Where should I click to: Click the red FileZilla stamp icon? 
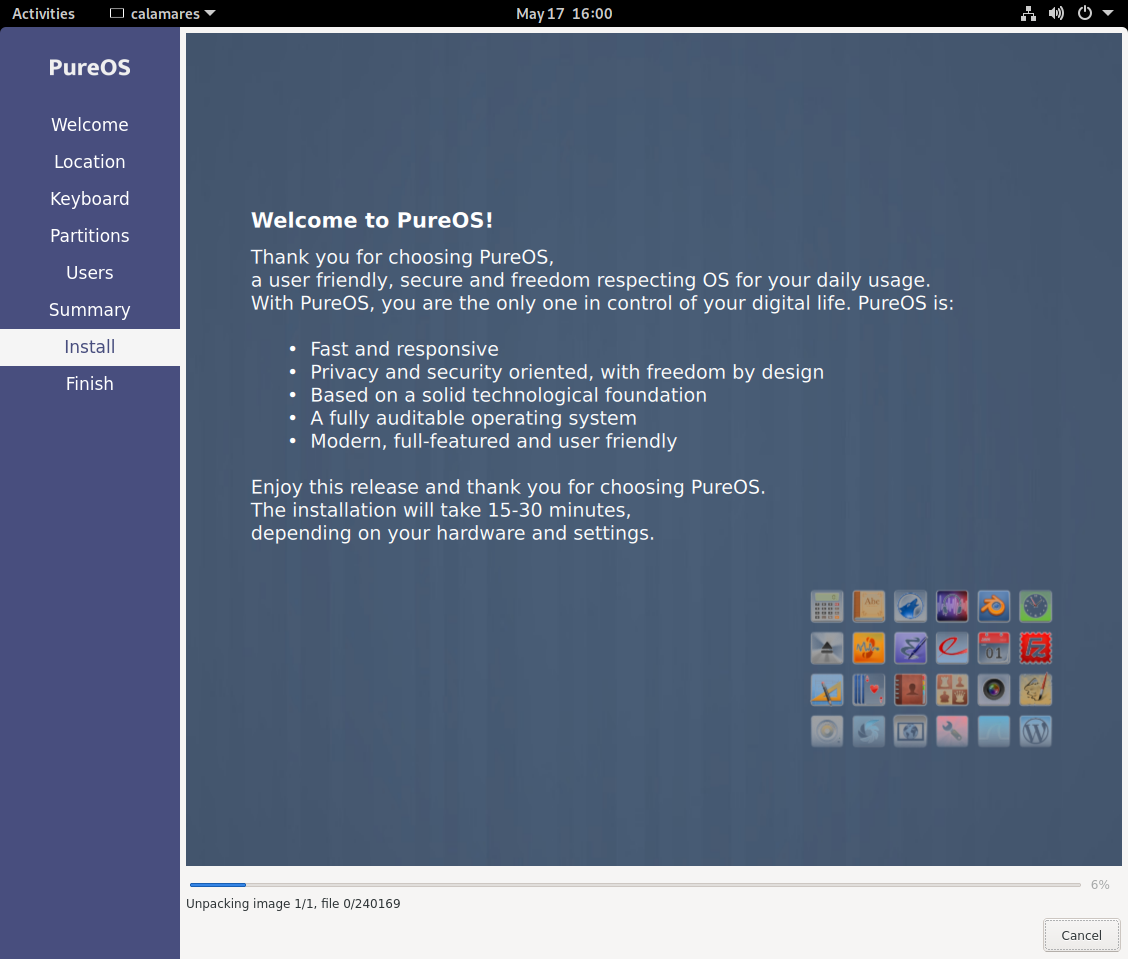[1036, 648]
